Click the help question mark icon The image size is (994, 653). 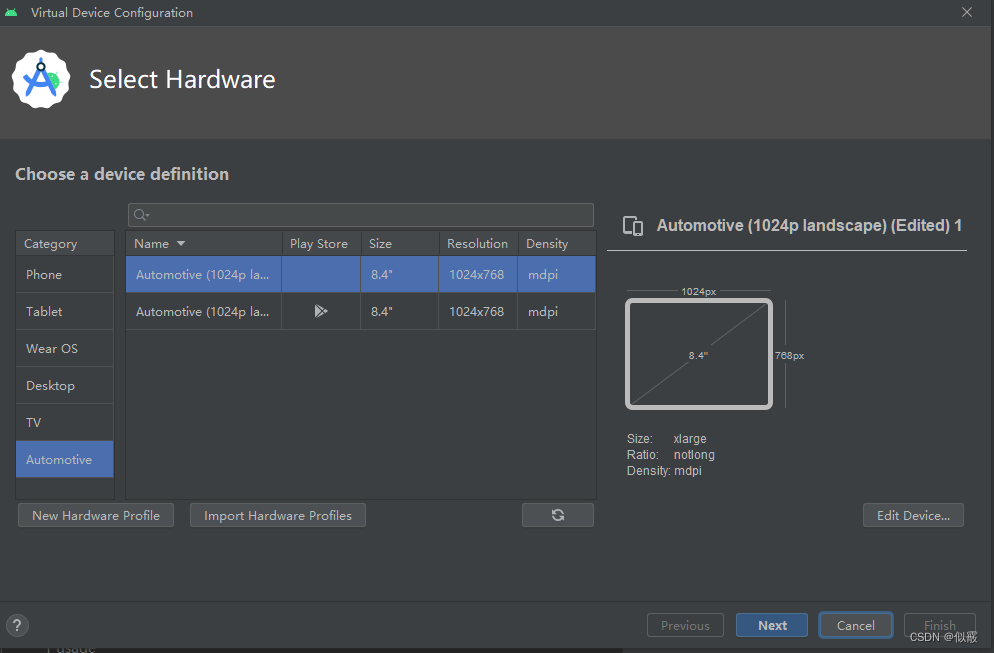[17, 625]
